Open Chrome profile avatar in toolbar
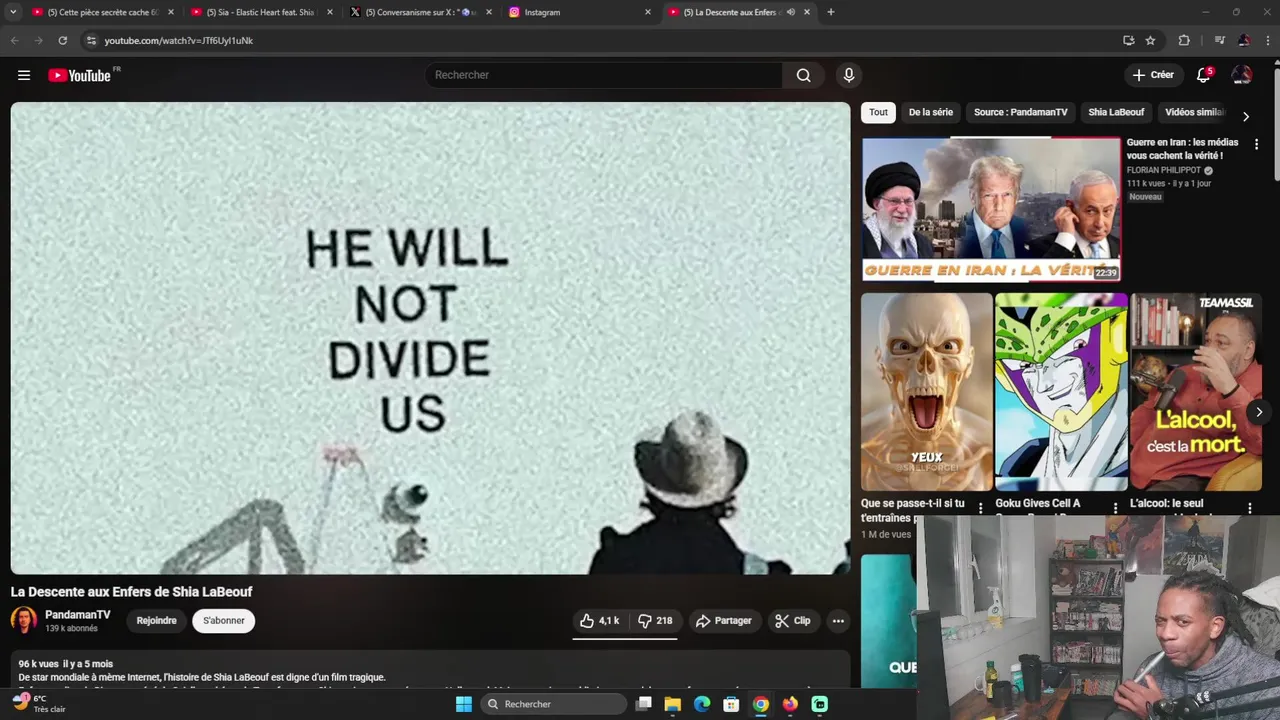This screenshot has width=1280, height=720. 1244,41
